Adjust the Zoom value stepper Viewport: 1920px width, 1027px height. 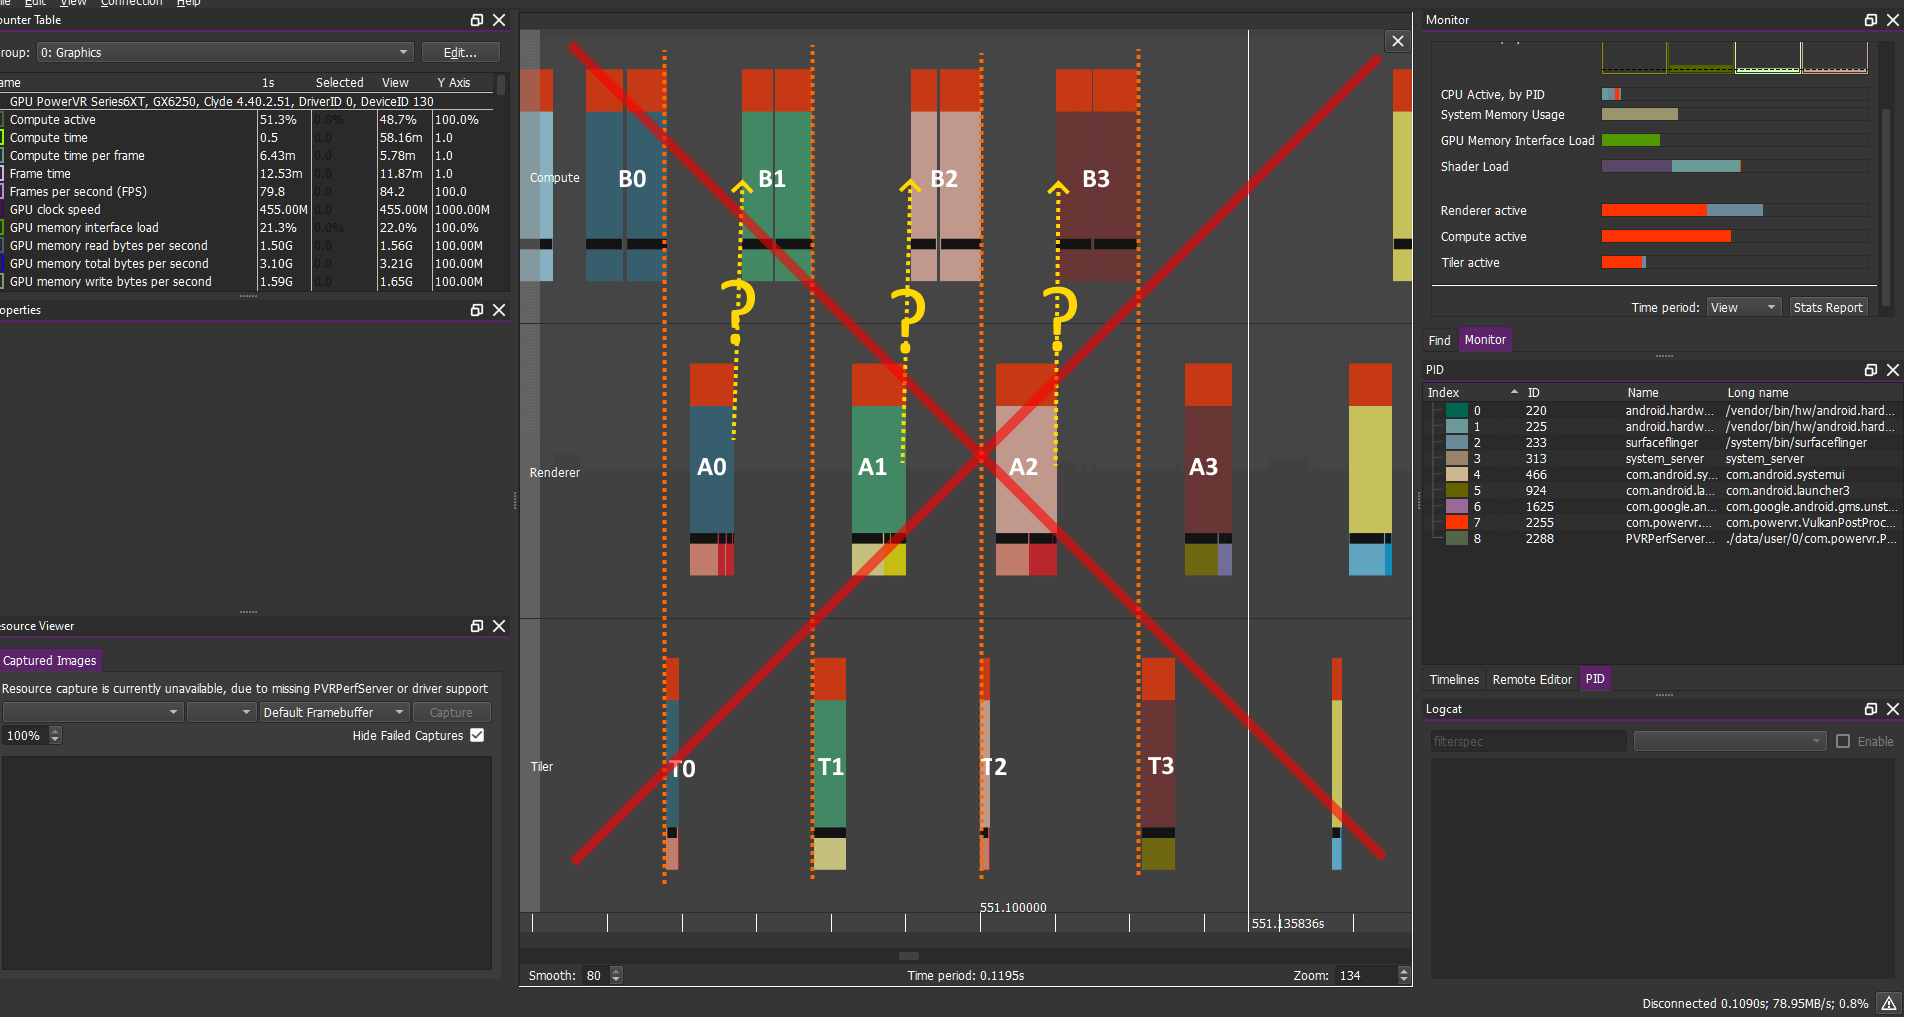(1403, 975)
